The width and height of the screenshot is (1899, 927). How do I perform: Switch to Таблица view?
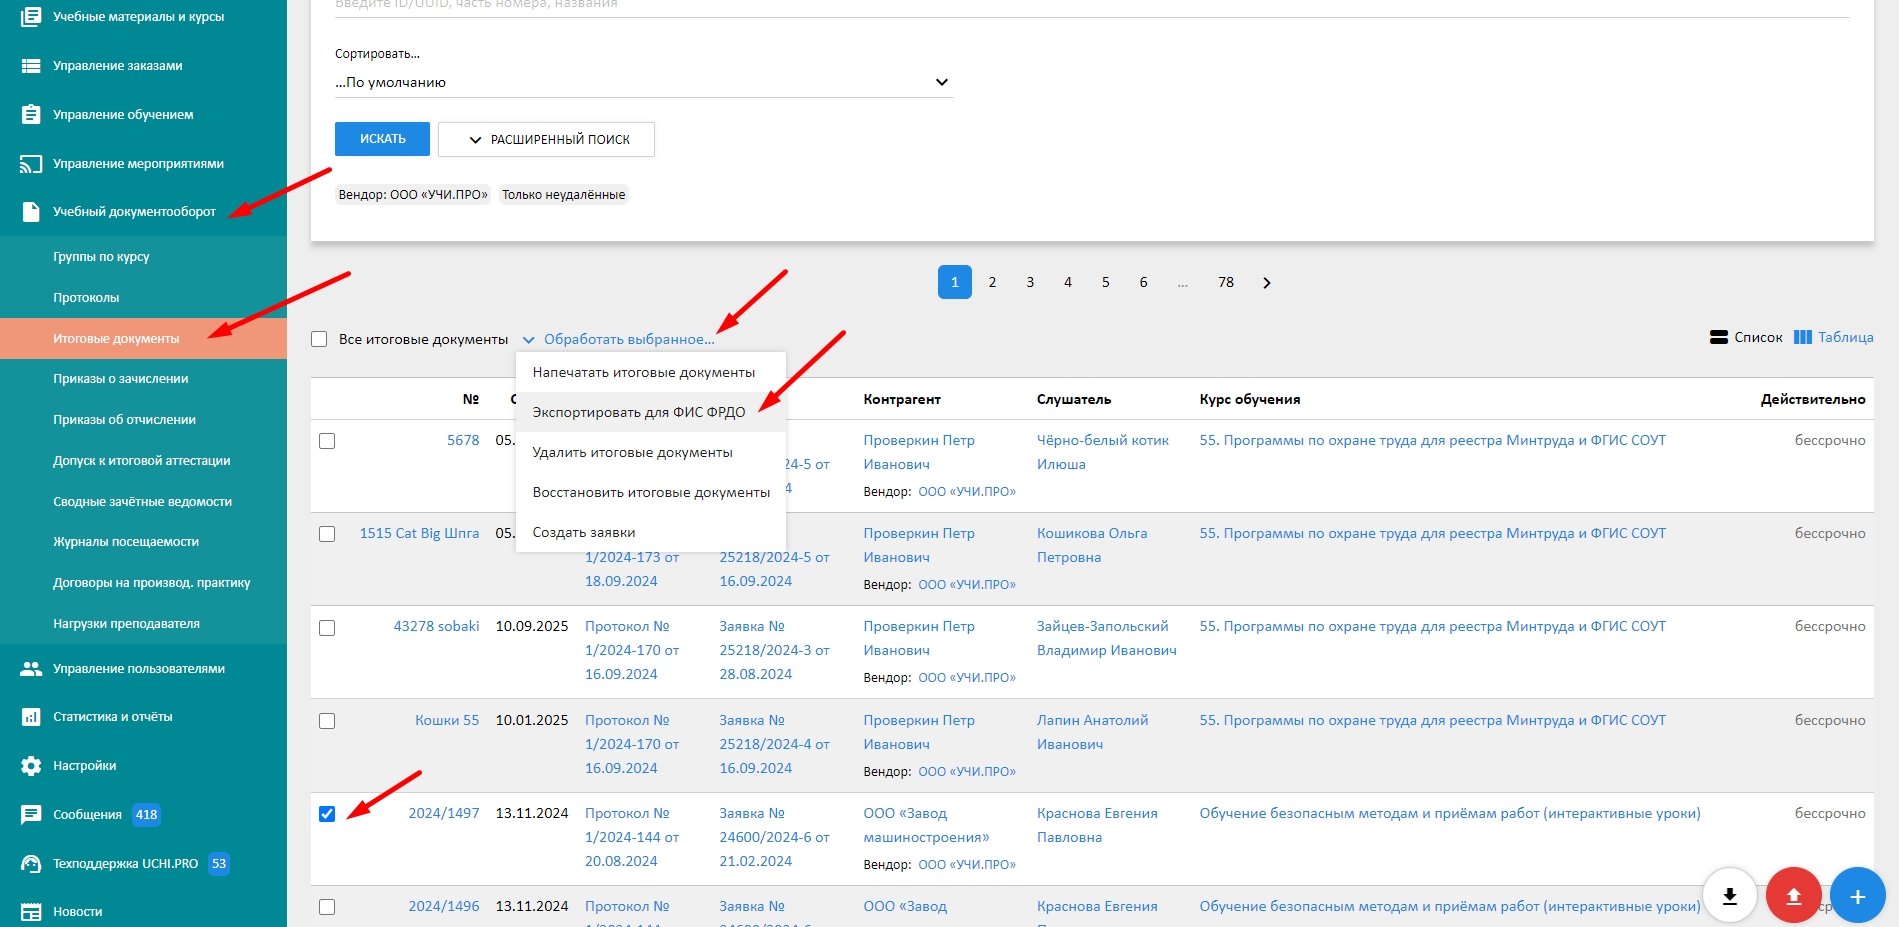(x=1833, y=337)
